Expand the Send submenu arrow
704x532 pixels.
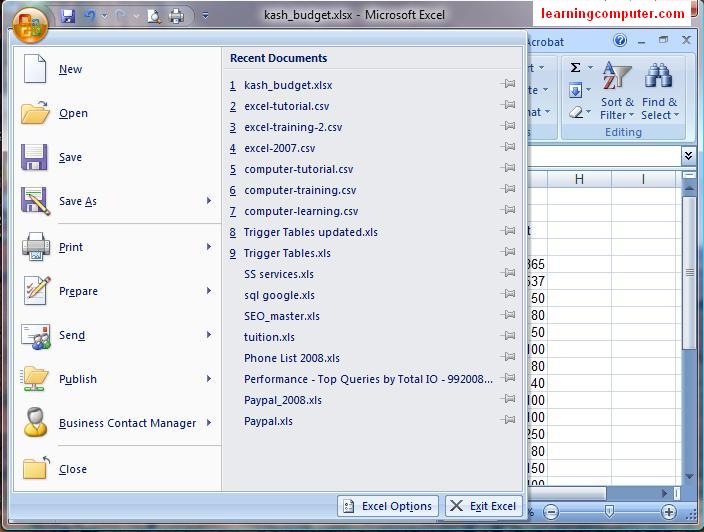point(209,334)
